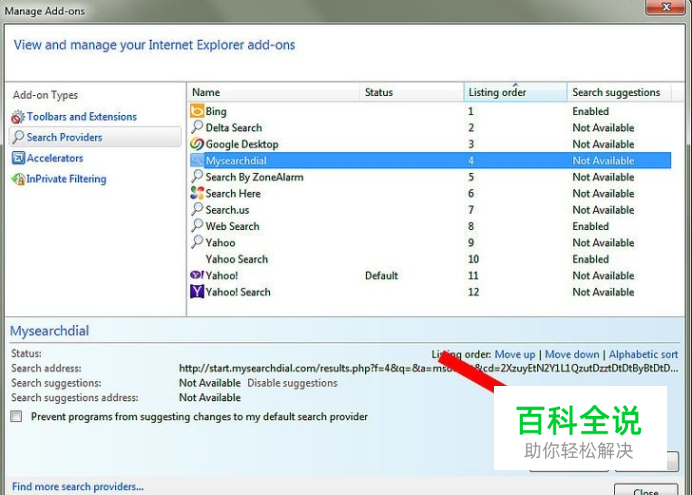The image size is (692, 495).
Task: Click the Yahoo! Search Y icon
Action: coord(197,292)
